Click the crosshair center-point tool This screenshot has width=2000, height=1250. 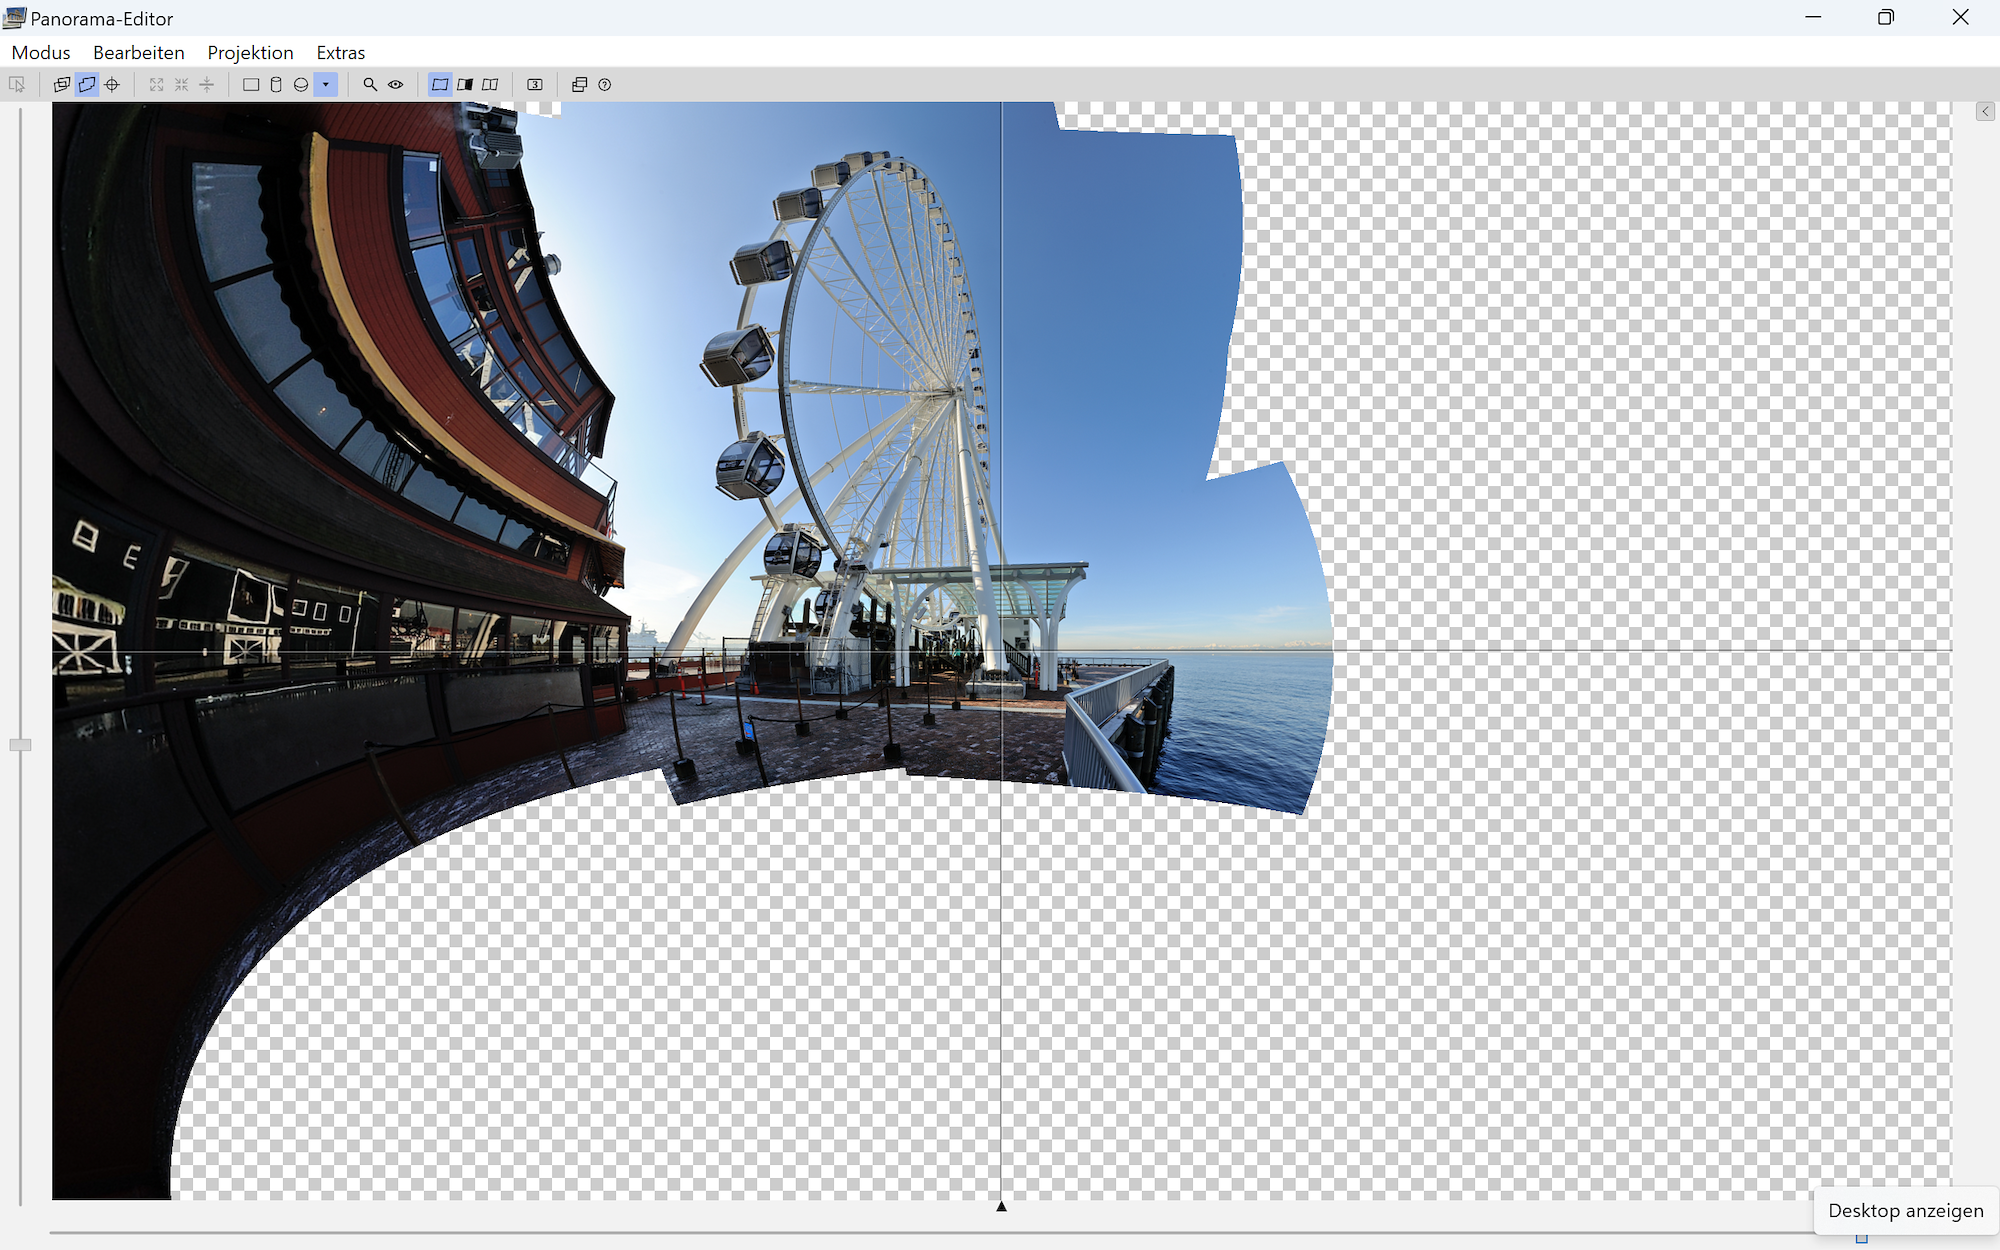[112, 85]
